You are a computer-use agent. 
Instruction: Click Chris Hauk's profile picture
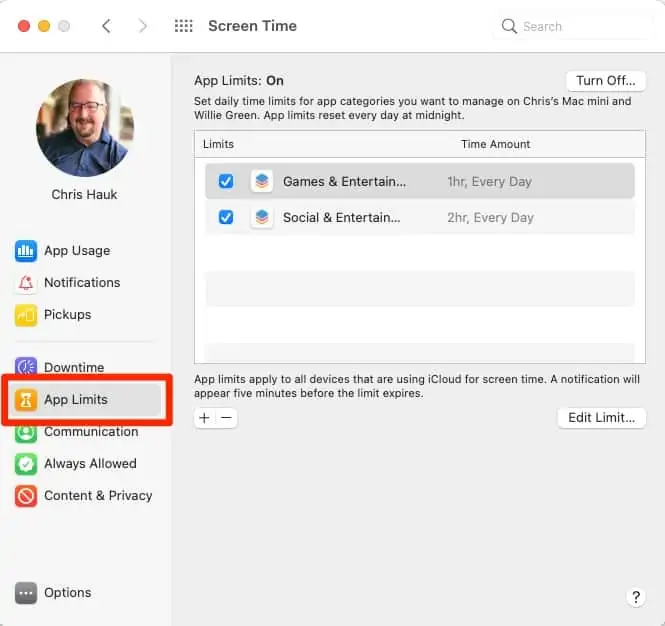pyautogui.click(x=85, y=128)
